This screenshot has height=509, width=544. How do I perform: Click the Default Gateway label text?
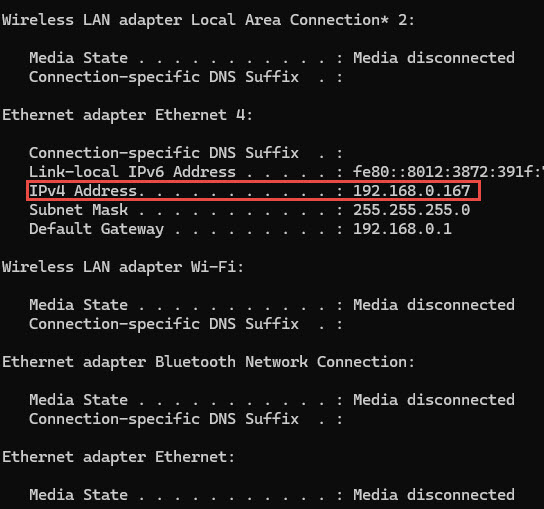coord(96,229)
